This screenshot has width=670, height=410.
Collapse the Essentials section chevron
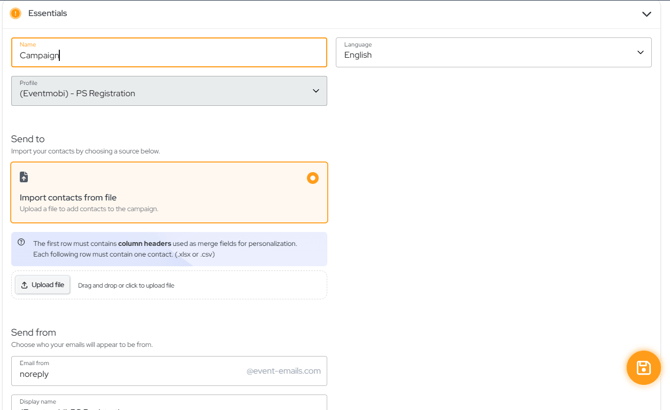pyautogui.click(x=646, y=14)
